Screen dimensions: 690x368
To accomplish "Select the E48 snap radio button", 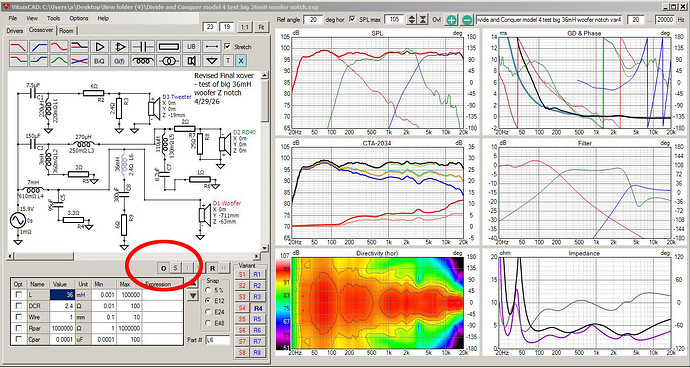I will pos(208,323).
